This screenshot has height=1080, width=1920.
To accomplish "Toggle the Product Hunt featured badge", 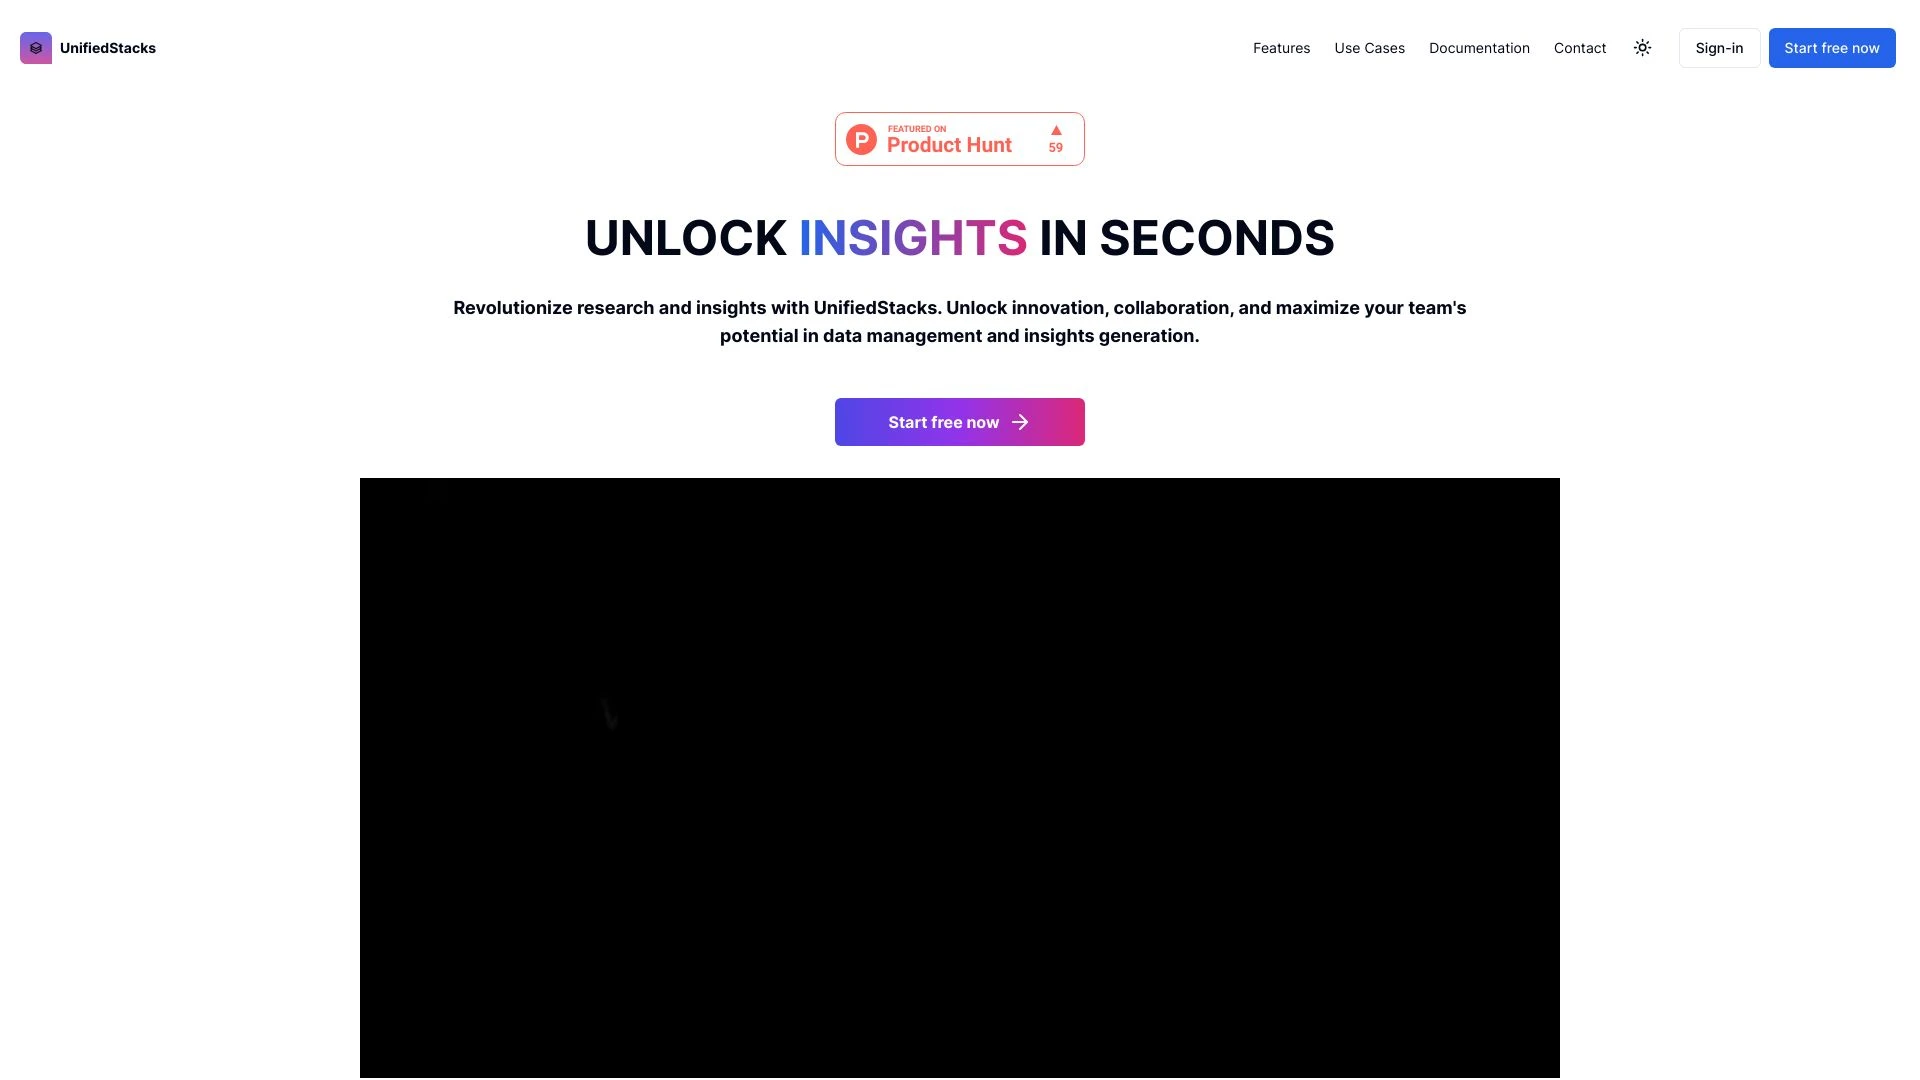I will 960,138.
